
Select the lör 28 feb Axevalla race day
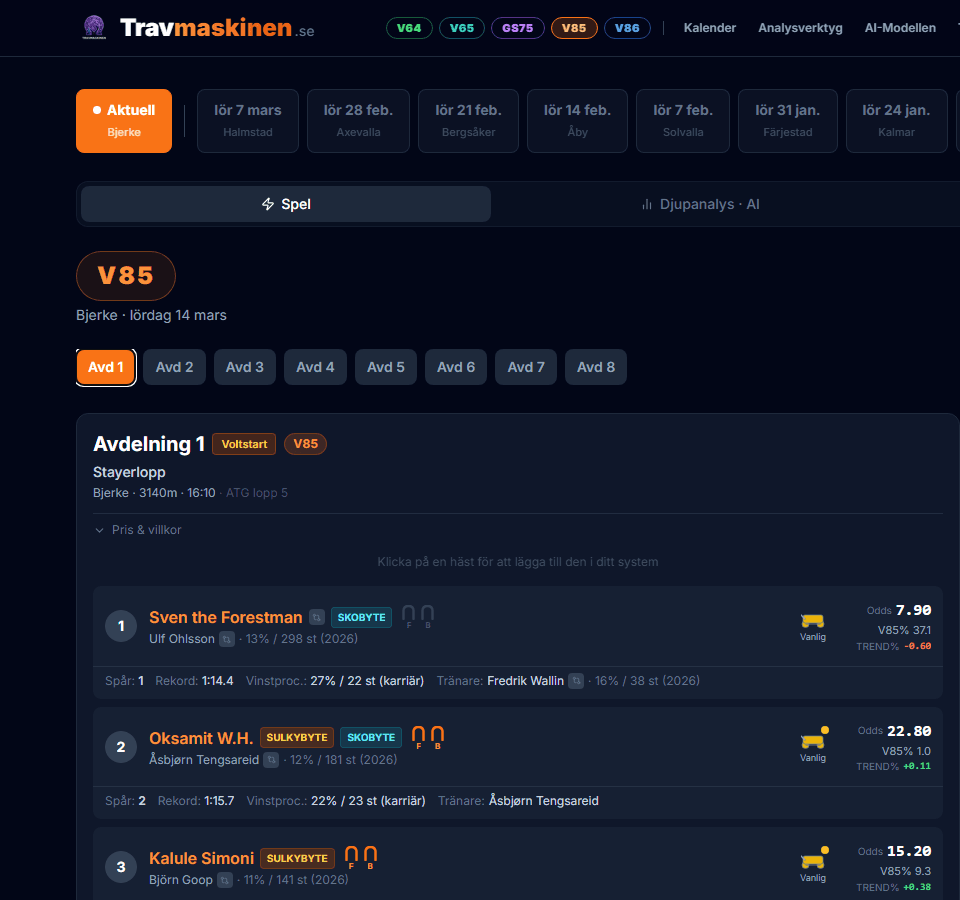[358, 120]
